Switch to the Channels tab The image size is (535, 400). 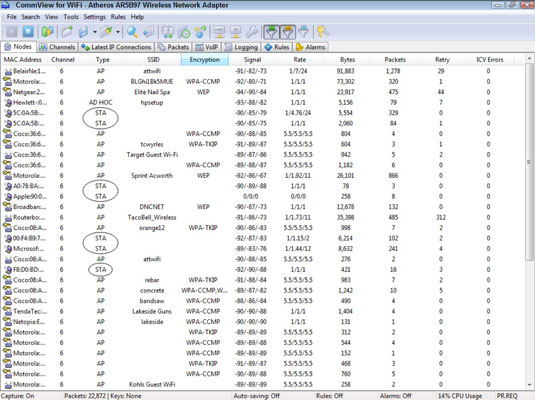(57, 47)
